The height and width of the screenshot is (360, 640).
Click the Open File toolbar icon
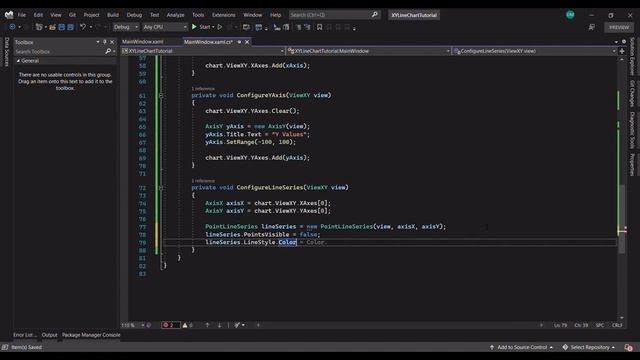[53, 27]
